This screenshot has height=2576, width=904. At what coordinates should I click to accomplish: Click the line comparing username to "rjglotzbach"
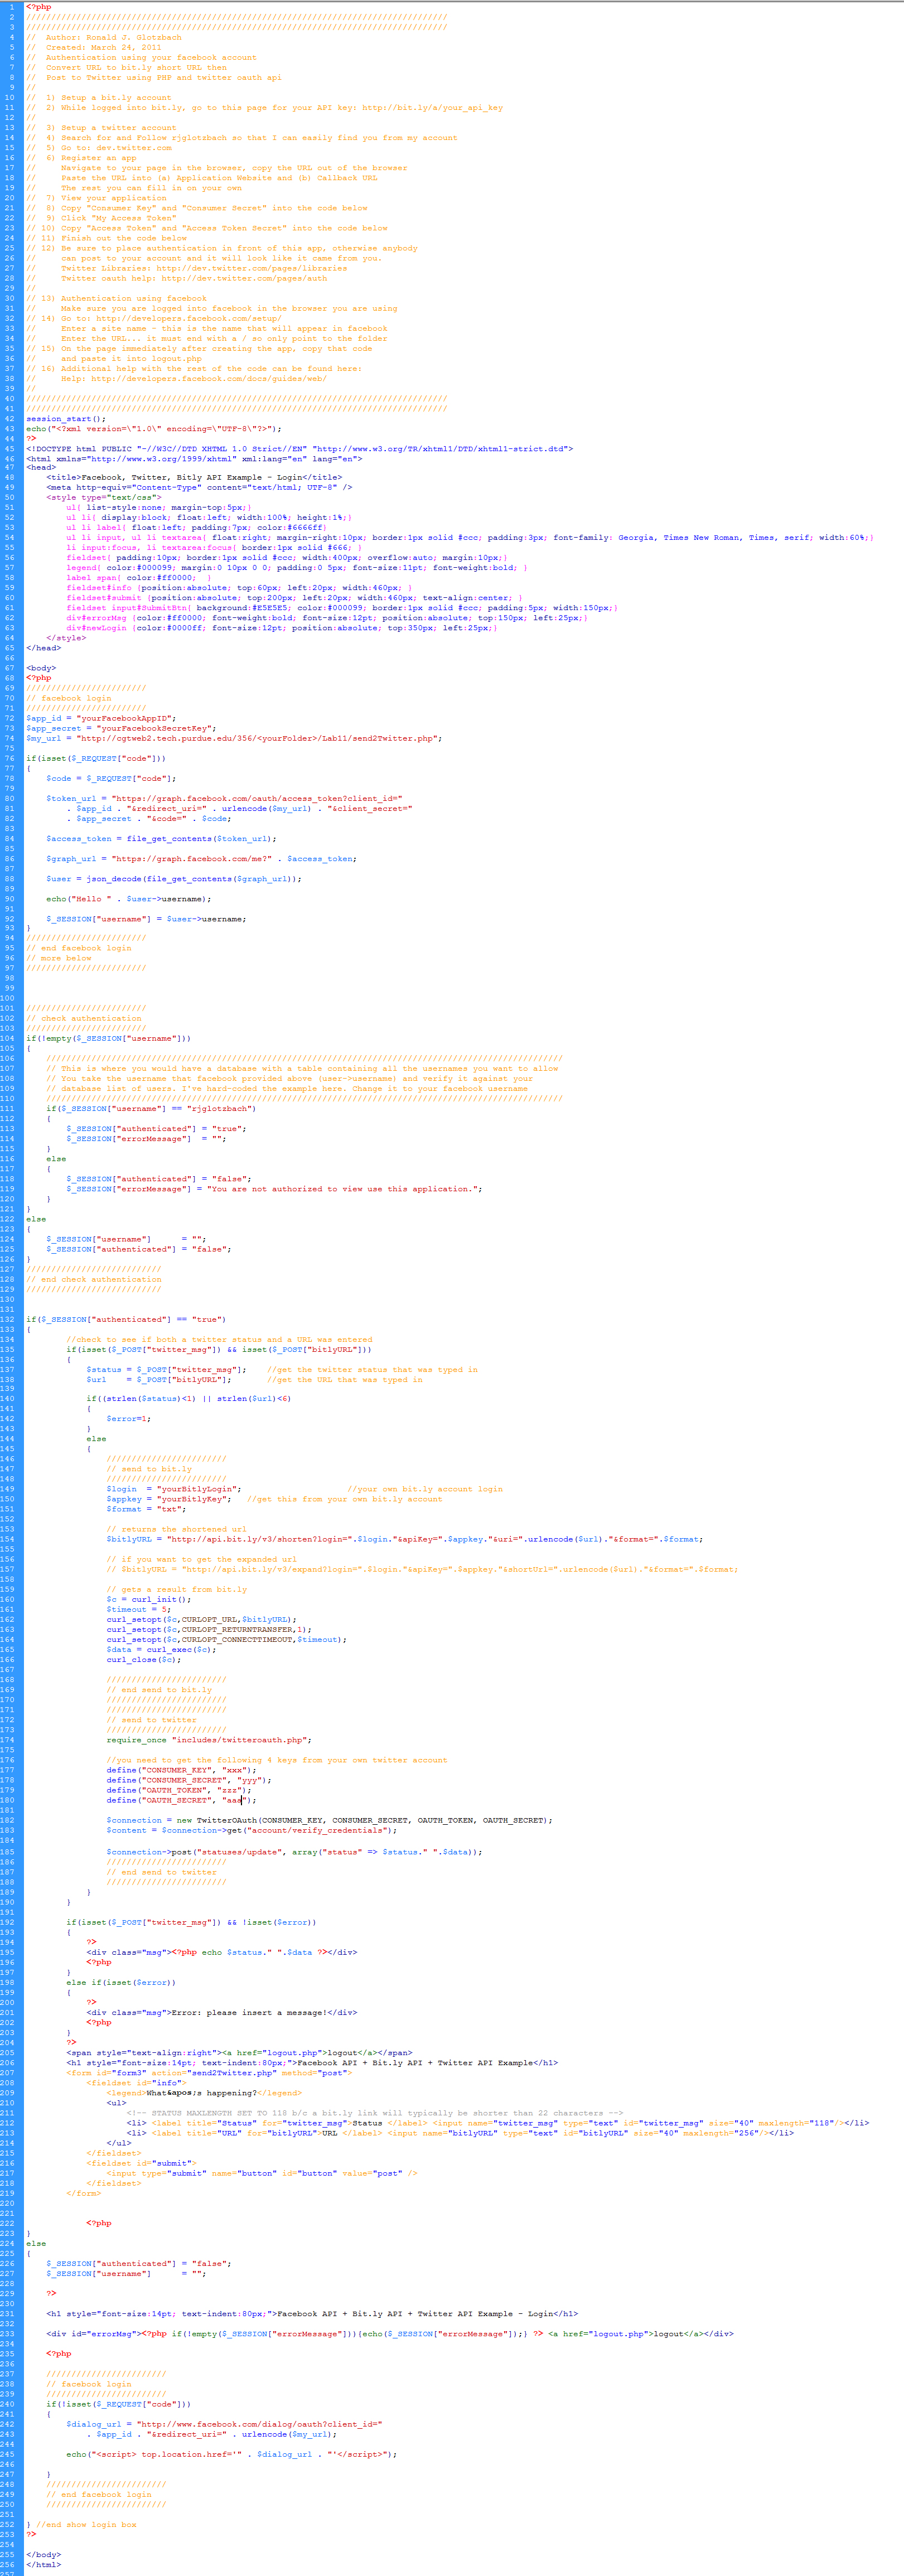(151, 1108)
